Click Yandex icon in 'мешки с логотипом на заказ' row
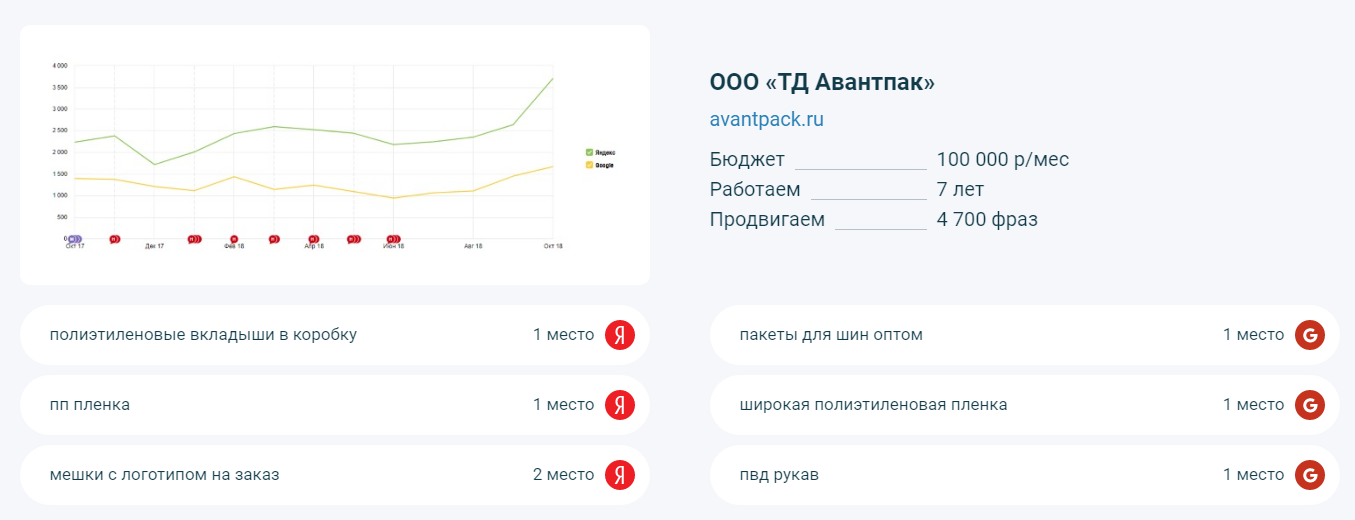The image size is (1355, 520). [x=620, y=475]
